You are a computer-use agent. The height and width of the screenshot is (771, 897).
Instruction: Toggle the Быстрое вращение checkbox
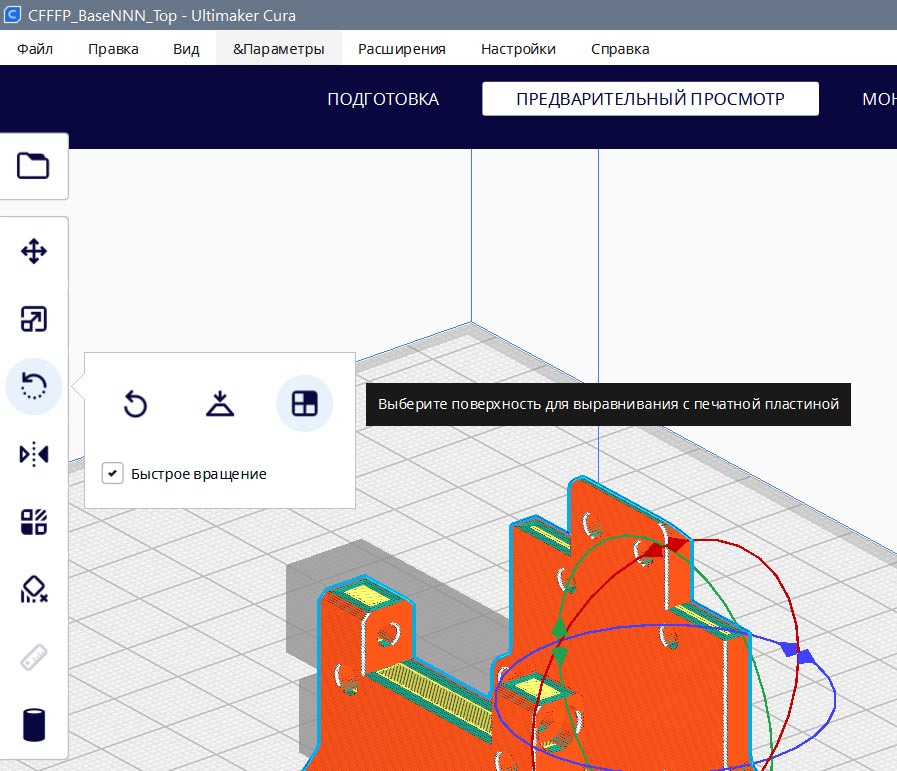tap(113, 473)
